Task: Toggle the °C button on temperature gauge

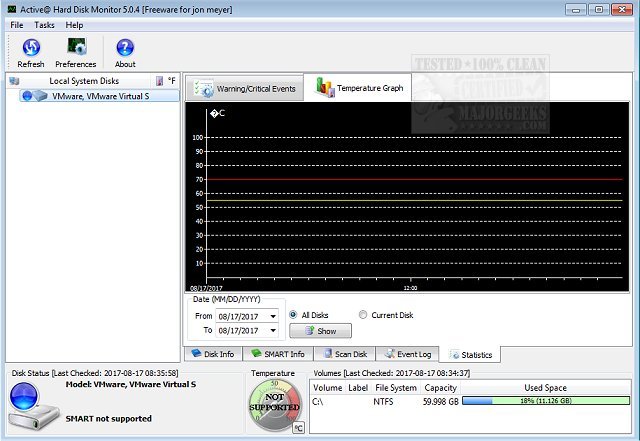Action: [298, 428]
